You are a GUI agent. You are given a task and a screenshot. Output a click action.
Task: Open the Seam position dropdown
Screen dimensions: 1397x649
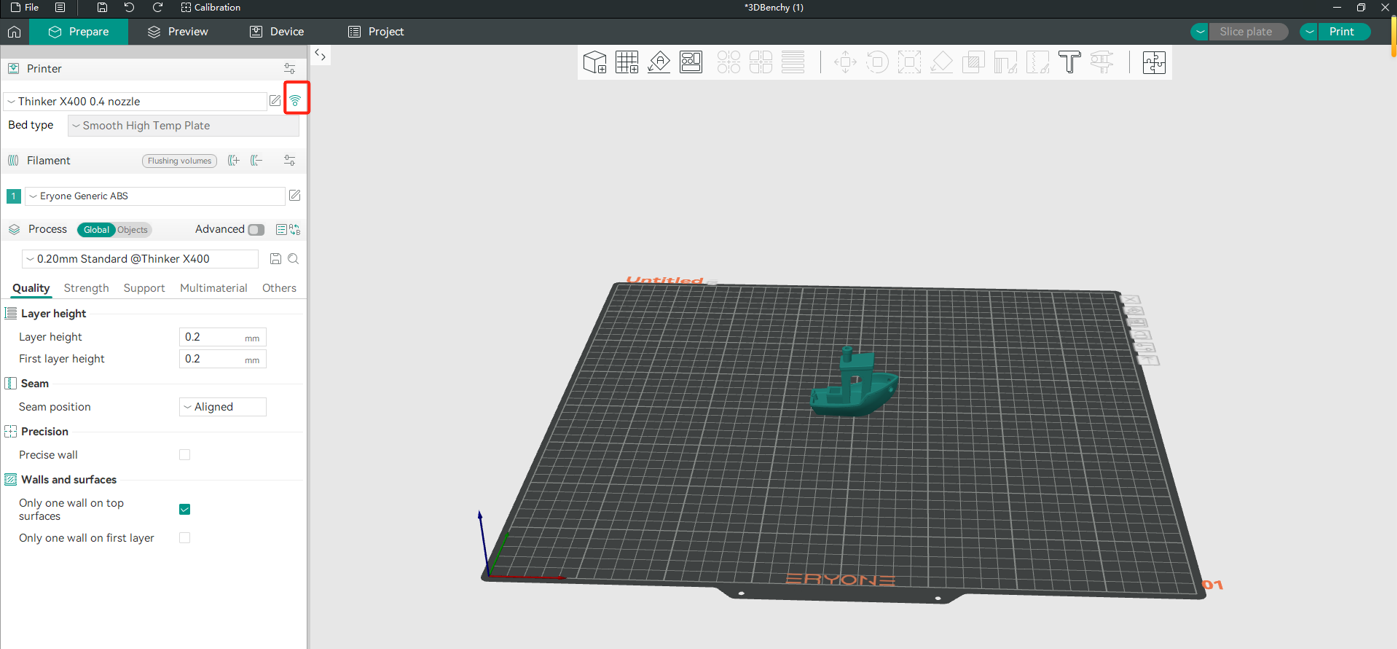click(223, 407)
